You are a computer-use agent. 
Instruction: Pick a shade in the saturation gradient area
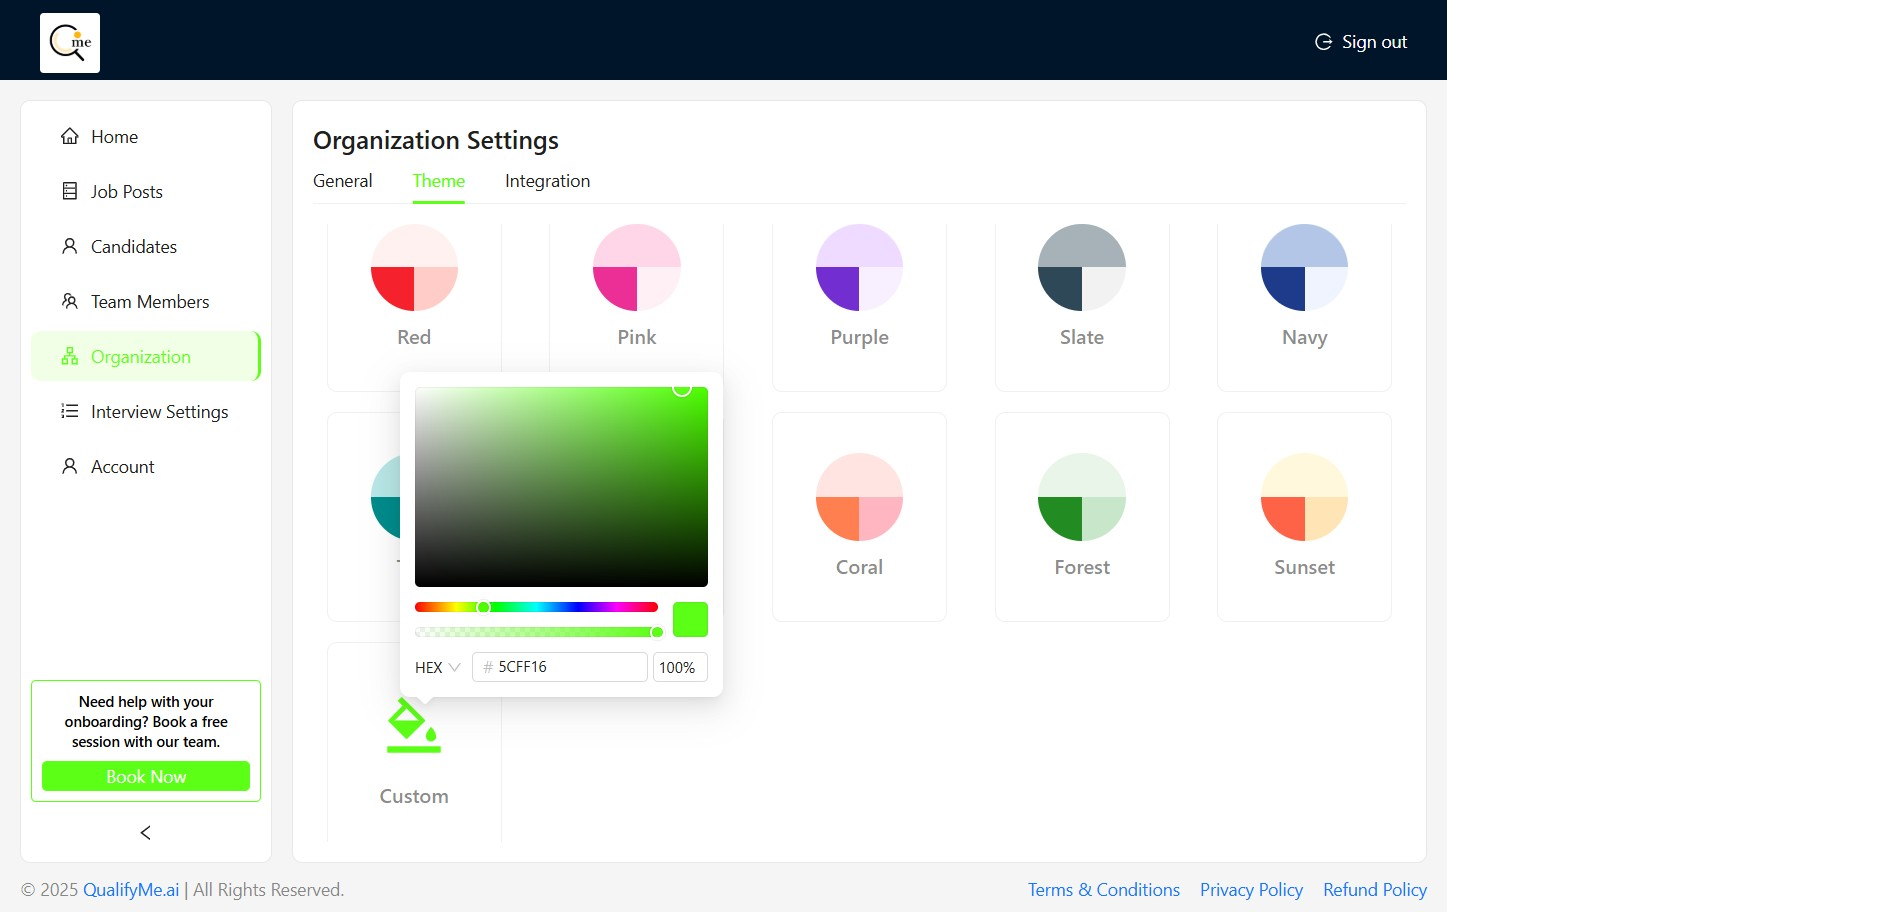tap(561, 487)
